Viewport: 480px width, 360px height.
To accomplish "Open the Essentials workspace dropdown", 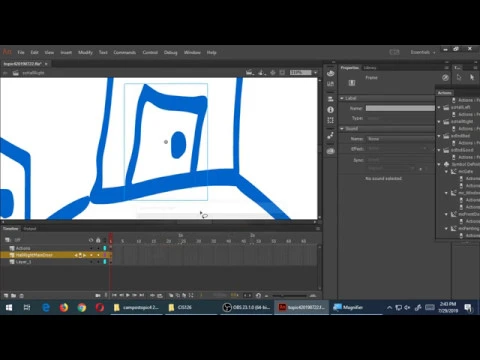I will 423,52.
